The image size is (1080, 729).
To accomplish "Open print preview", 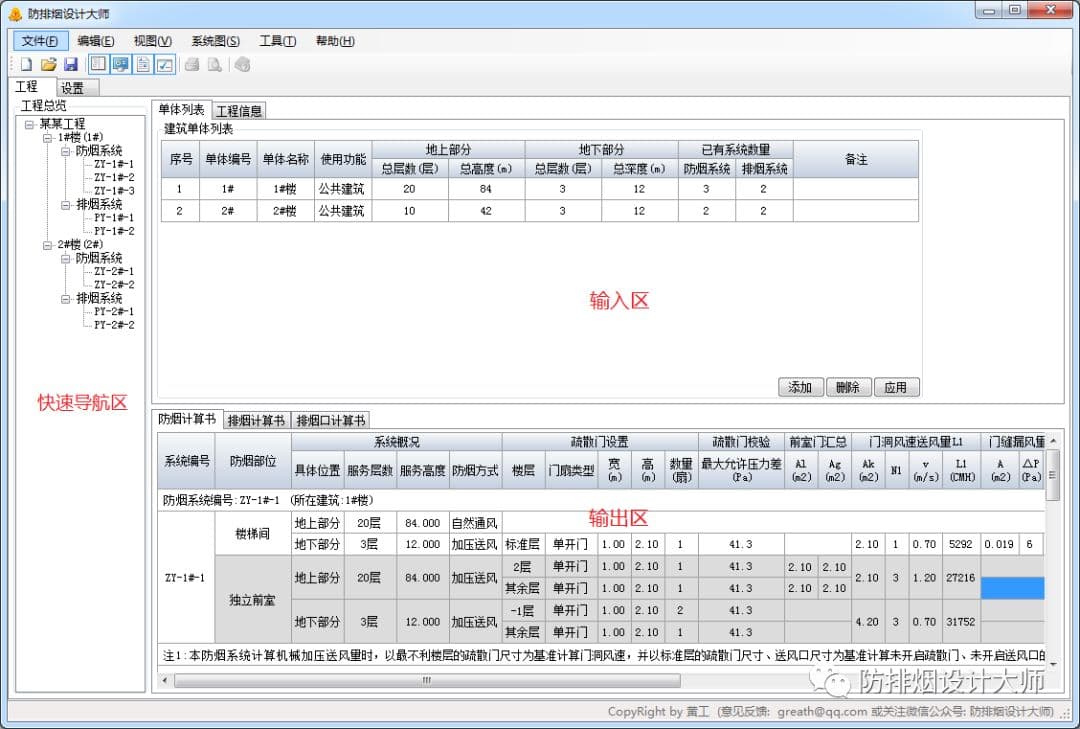I will point(214,63).
